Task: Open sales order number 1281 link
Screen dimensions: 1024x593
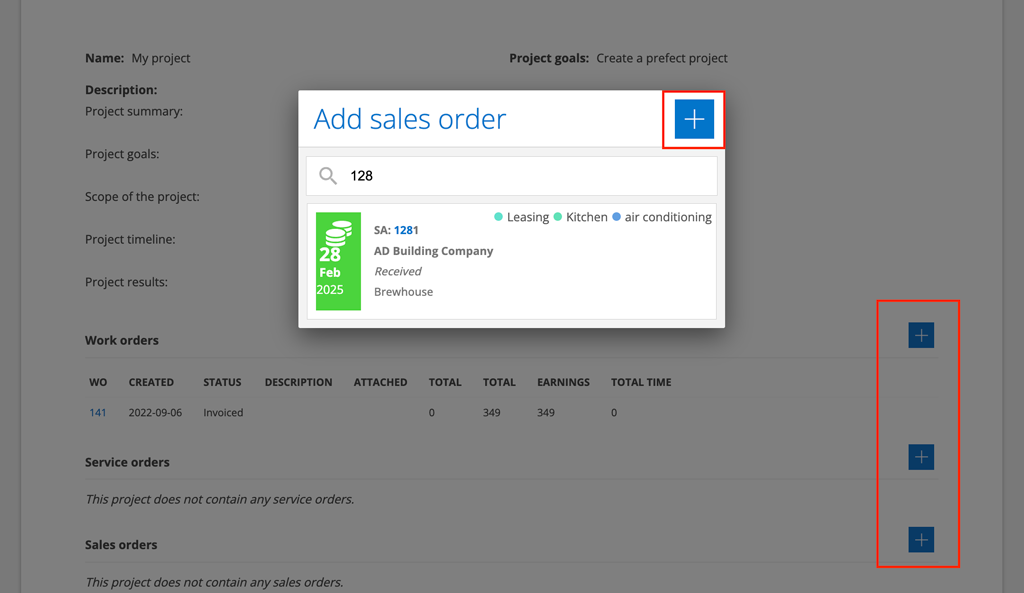Action: click(x=406, y=230)
